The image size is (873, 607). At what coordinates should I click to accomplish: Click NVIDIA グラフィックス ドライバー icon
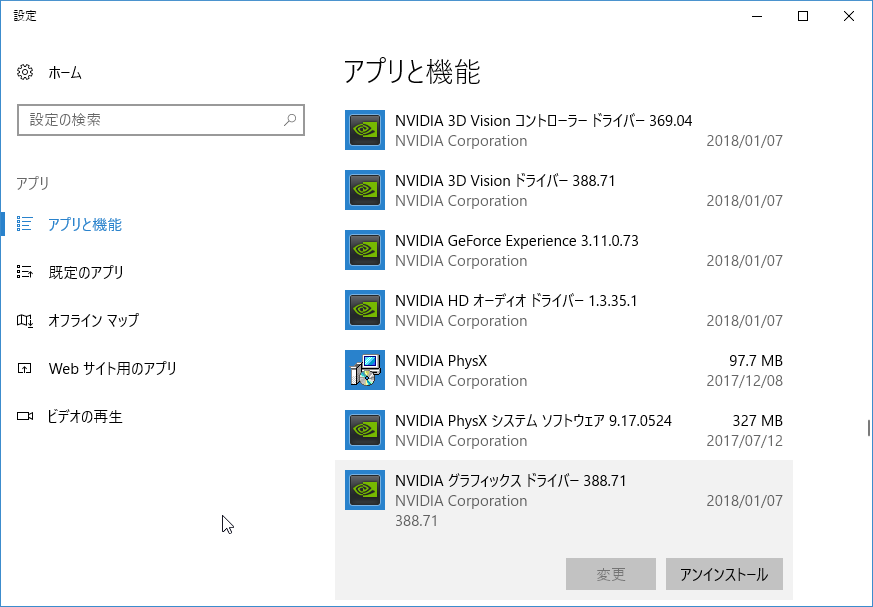pos(365,490)
